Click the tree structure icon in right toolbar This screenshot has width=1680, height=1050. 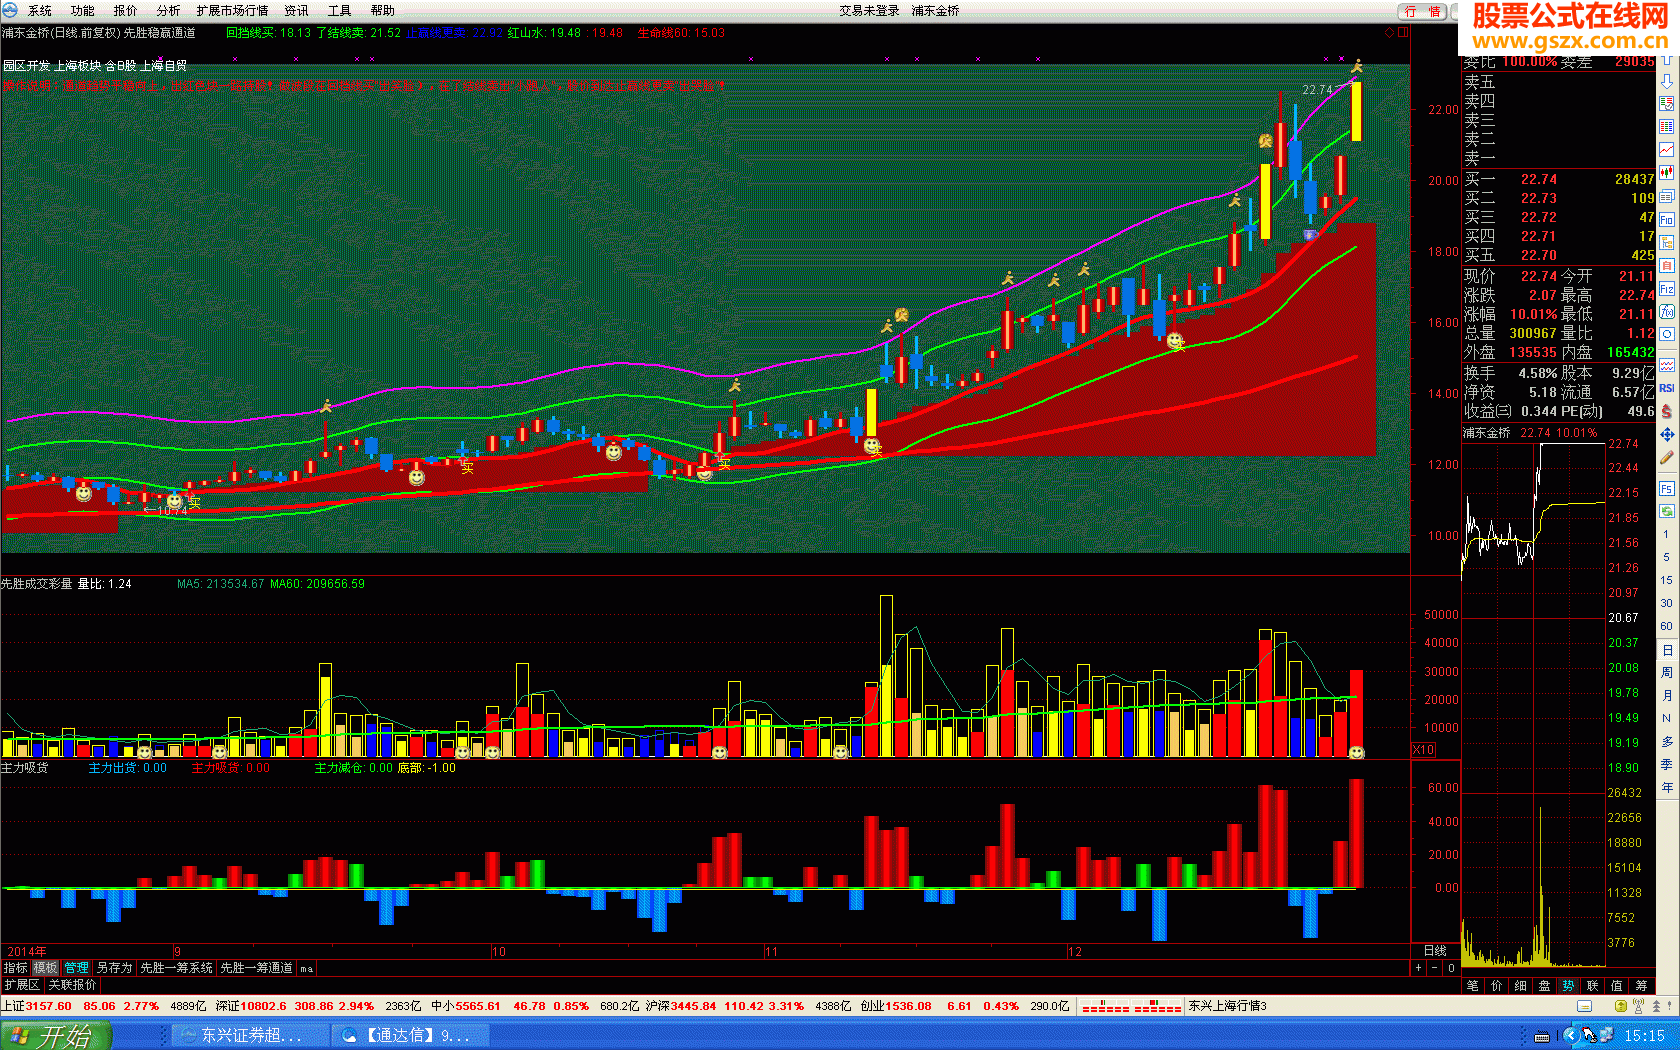(x=1667, y=242)
